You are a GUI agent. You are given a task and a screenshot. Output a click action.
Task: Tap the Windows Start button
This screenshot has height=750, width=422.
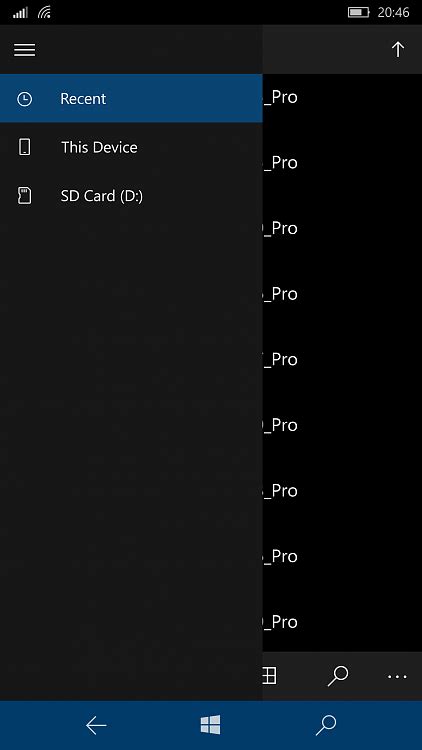pos(211,725)
